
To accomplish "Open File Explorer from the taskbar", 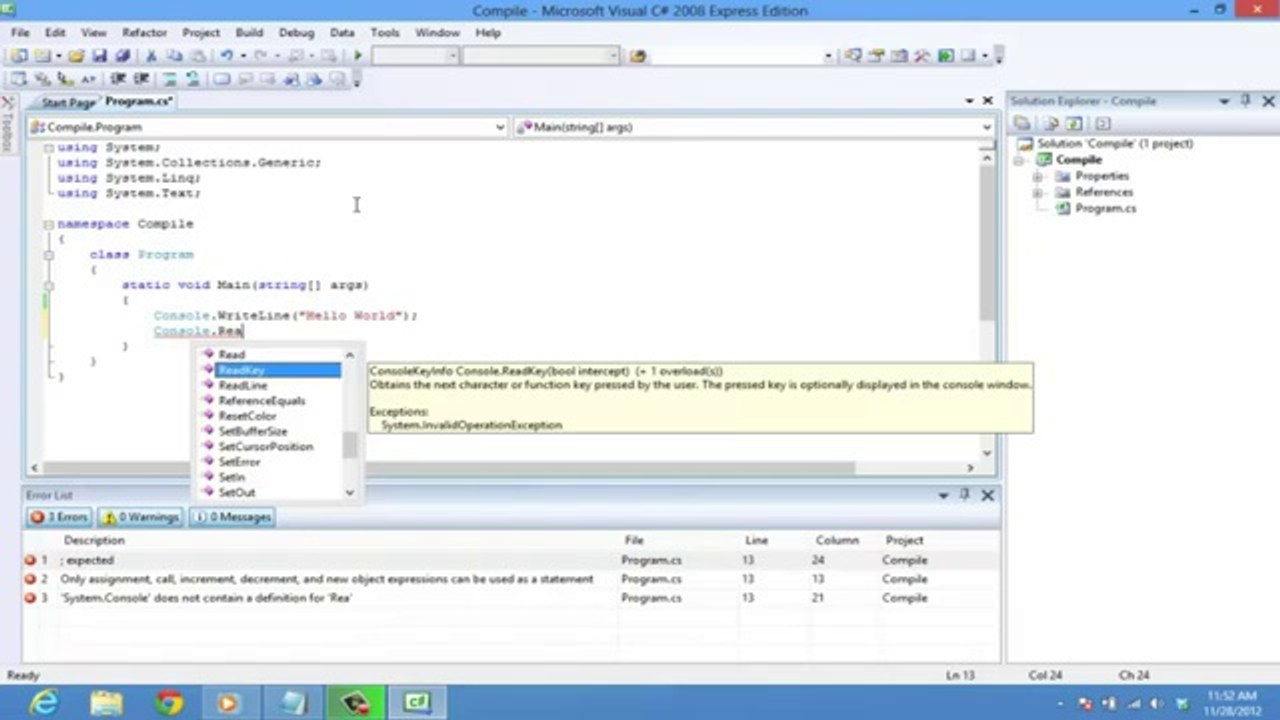I will tap(106, 703).
